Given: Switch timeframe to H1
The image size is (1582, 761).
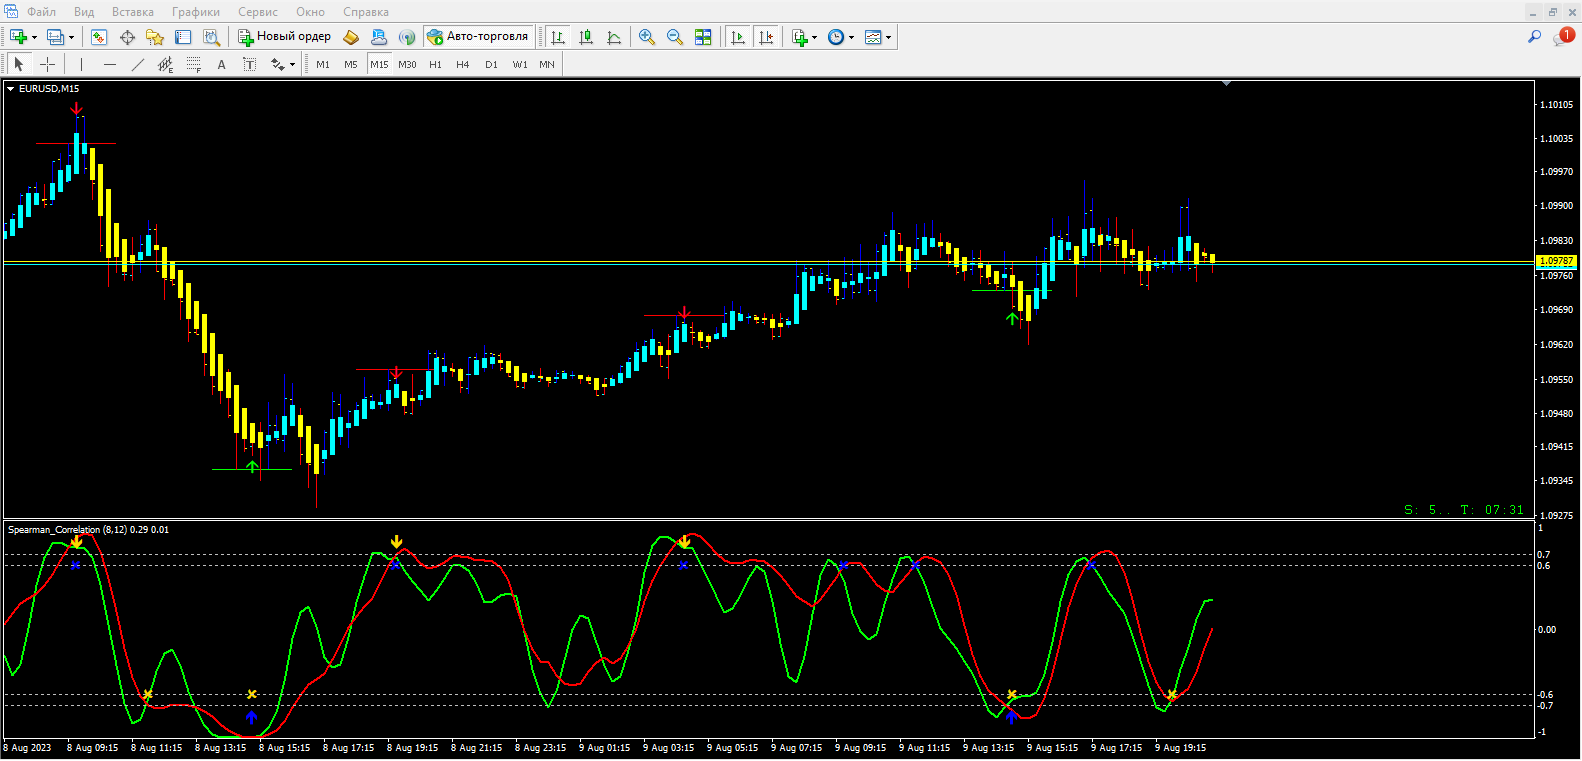Looking at the screenshot, I should point(435,64).
